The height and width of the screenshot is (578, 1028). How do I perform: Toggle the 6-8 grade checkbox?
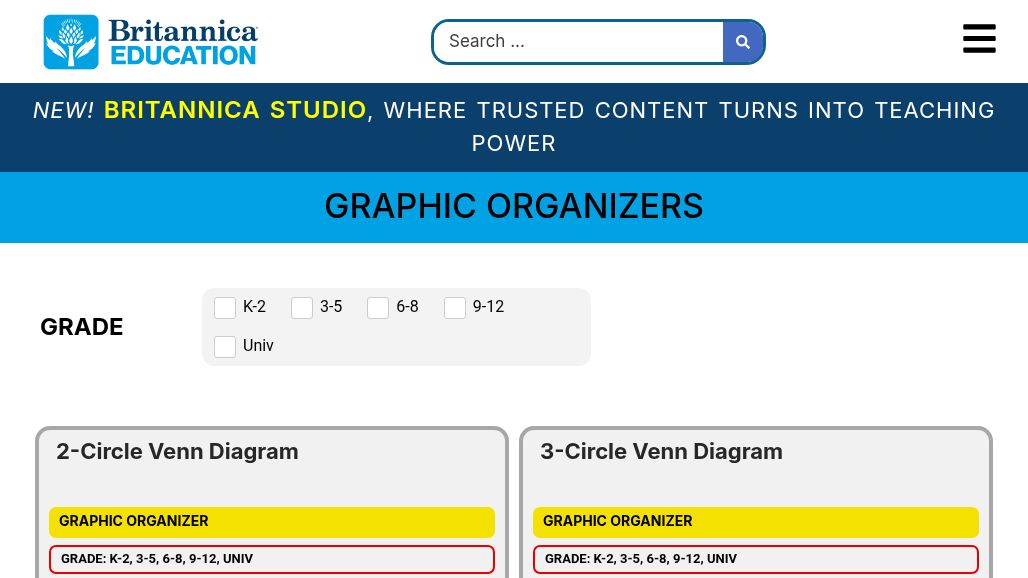point(378,308)
